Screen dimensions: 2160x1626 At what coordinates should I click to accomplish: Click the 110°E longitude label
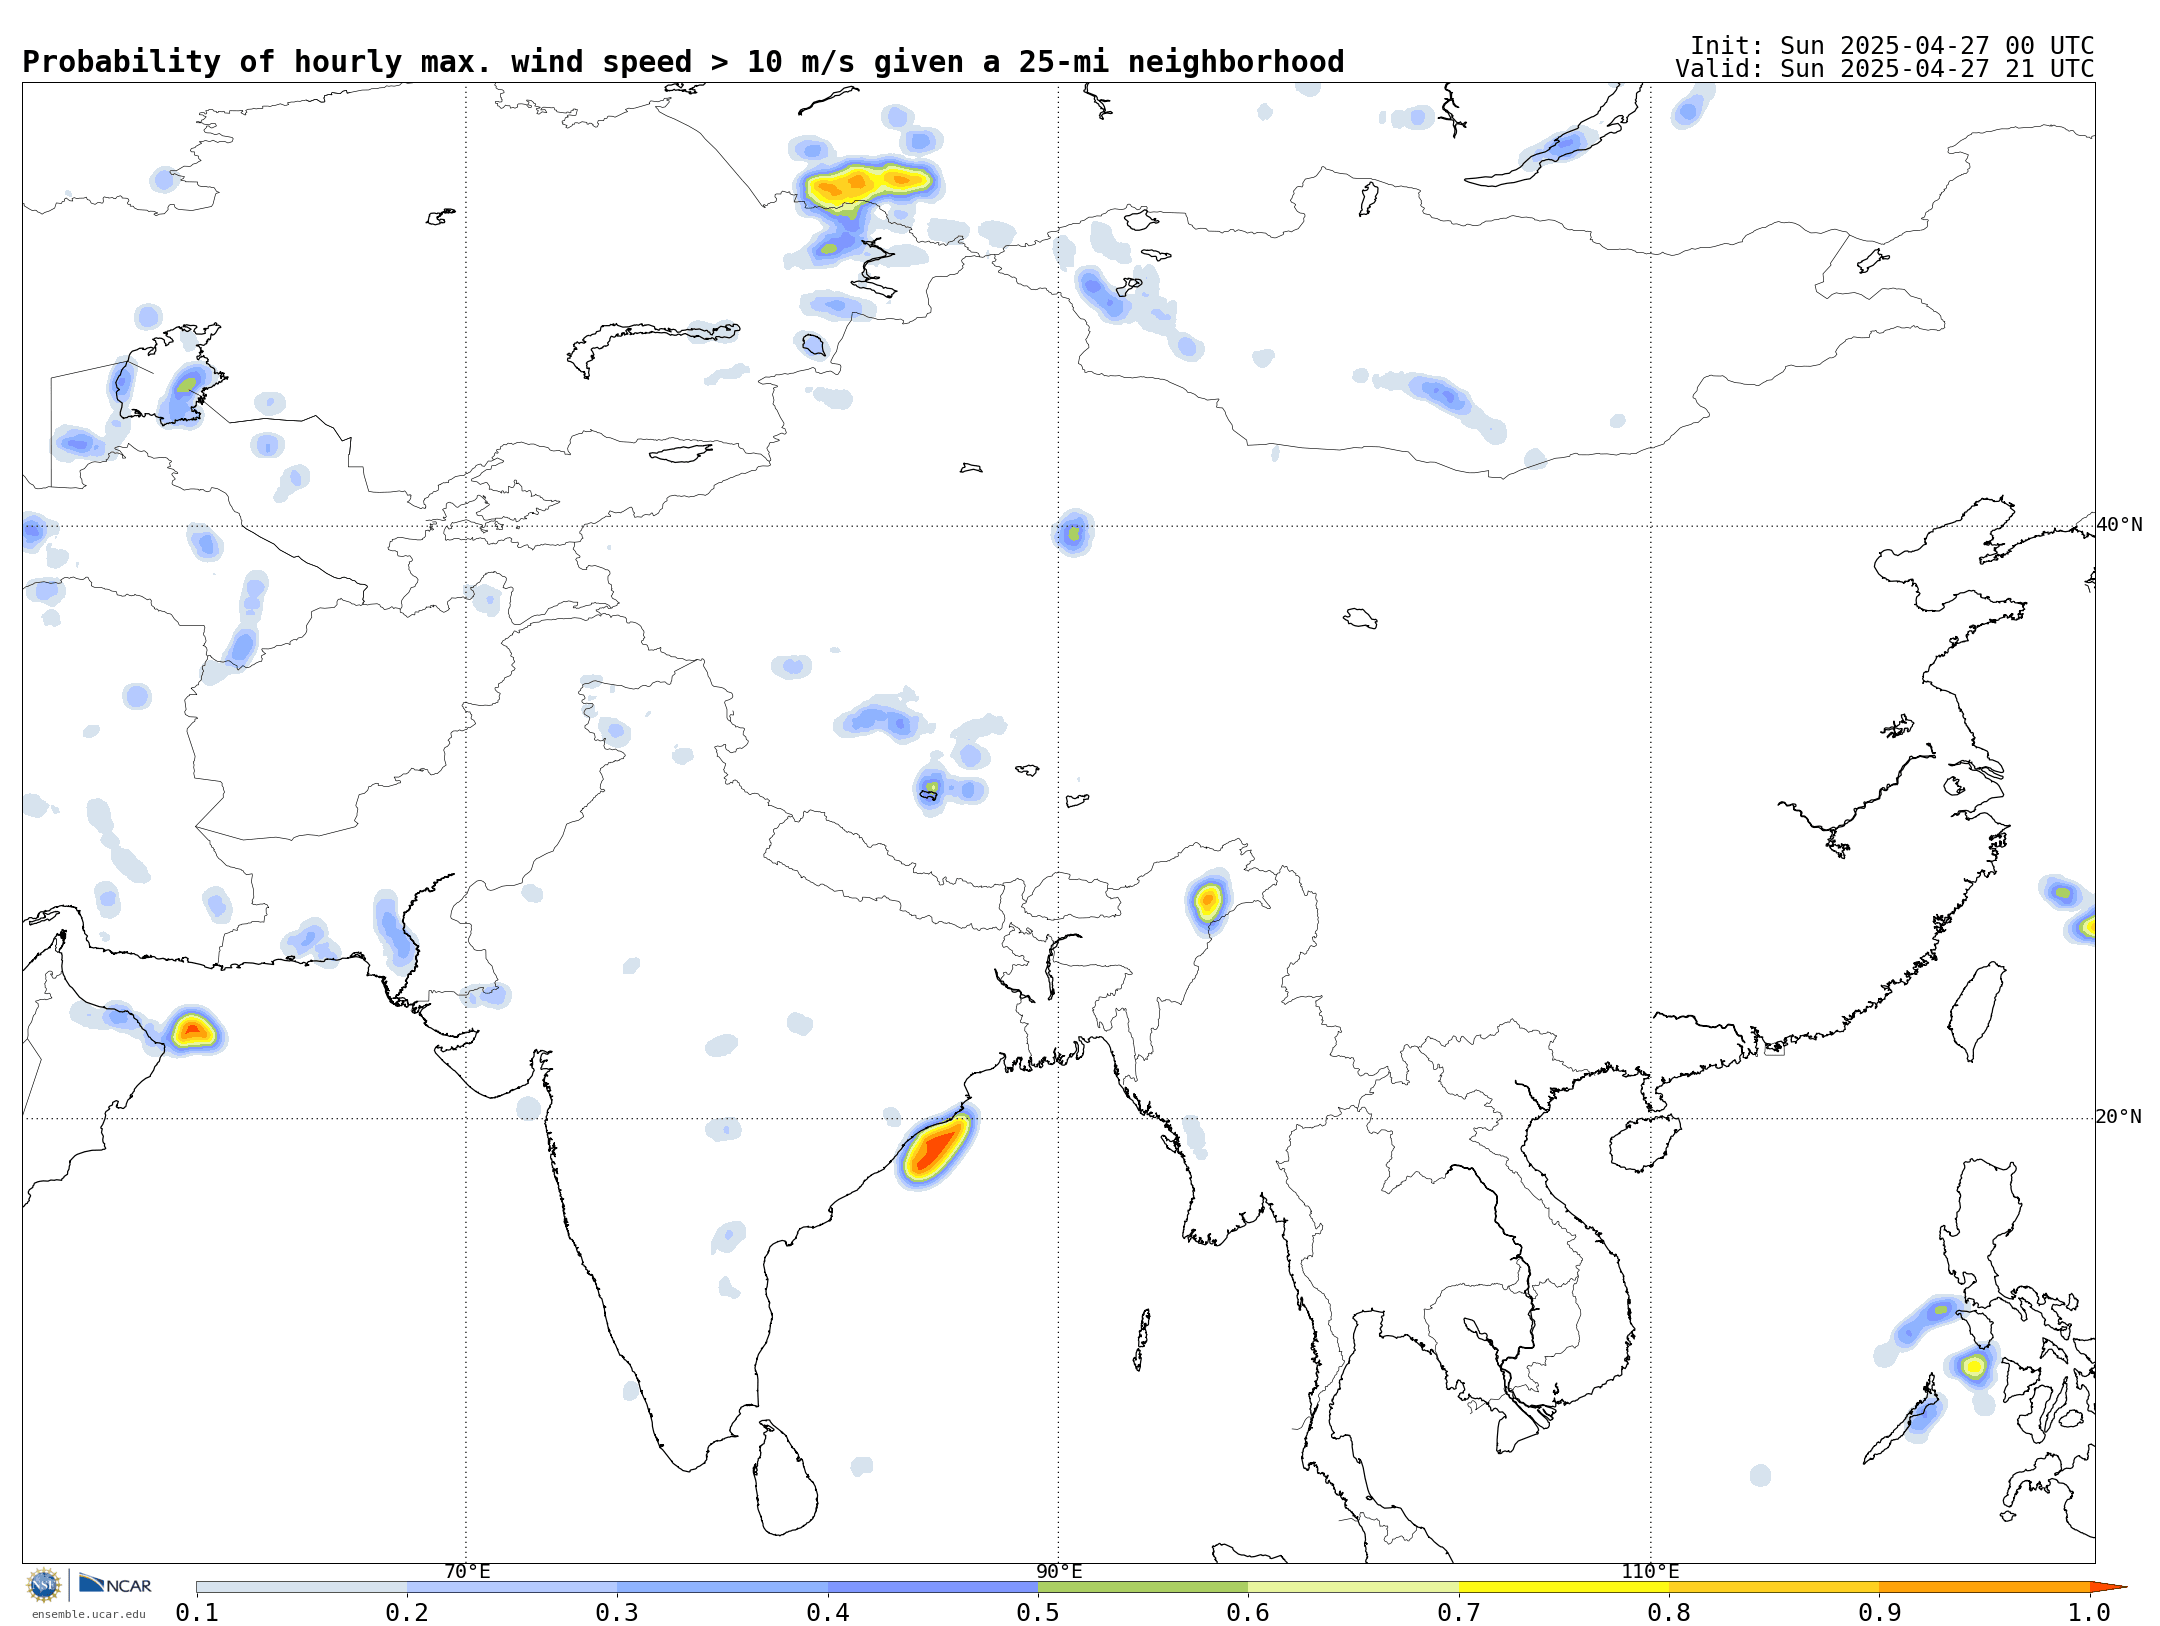[x=1650, y=1571]
